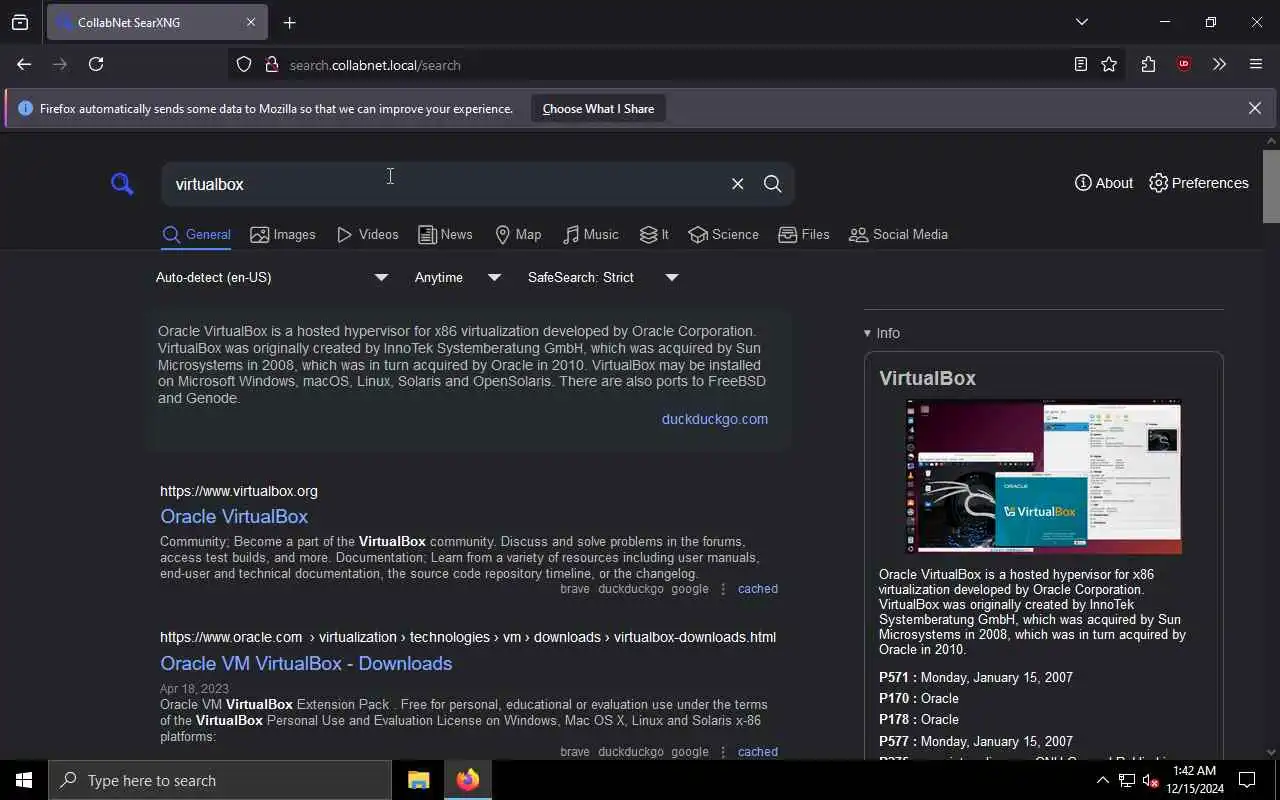1280x800 pixels.
Task: Switch to the It category tab
Action: click(654, 235)
